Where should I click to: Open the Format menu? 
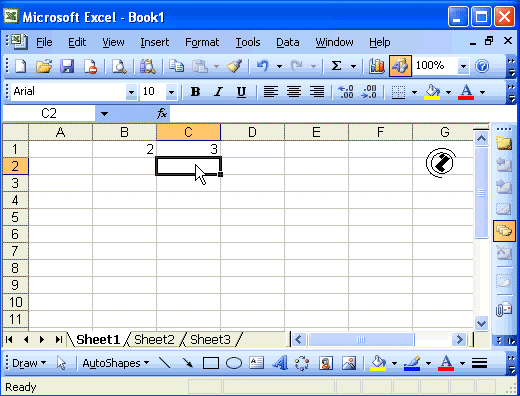(202, 42)
